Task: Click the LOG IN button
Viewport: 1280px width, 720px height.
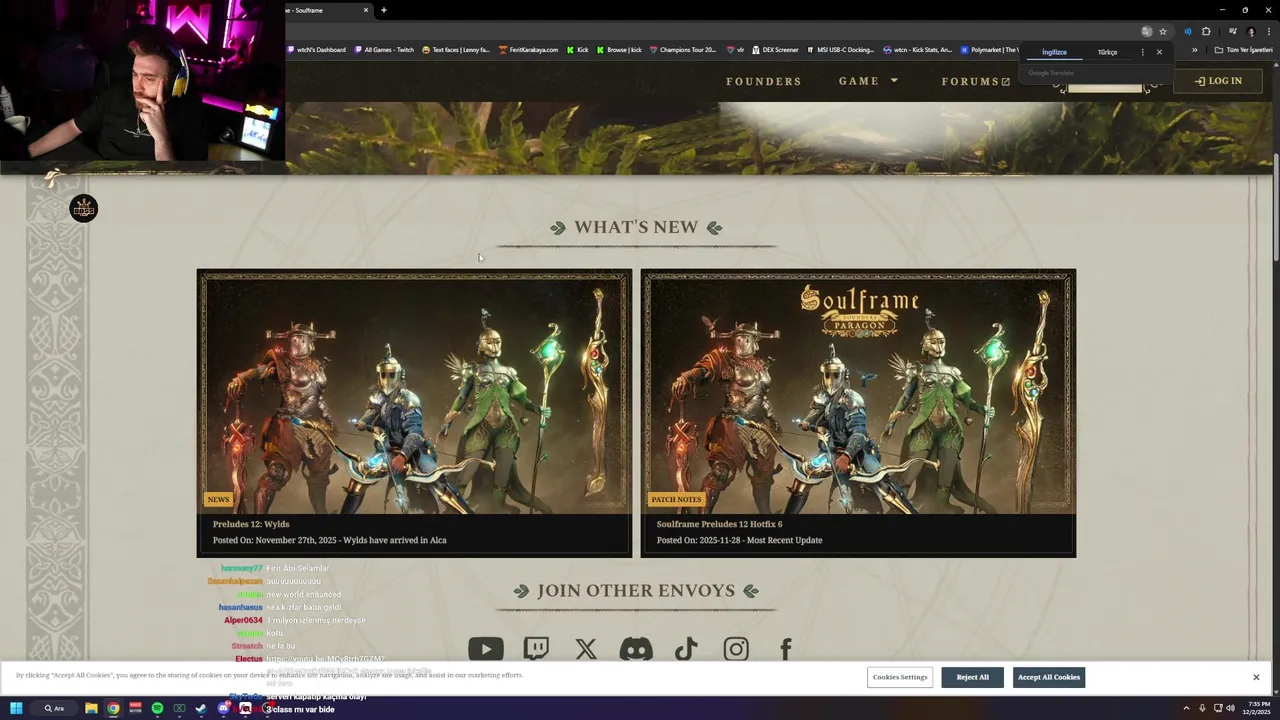Action: point(1218,81)
